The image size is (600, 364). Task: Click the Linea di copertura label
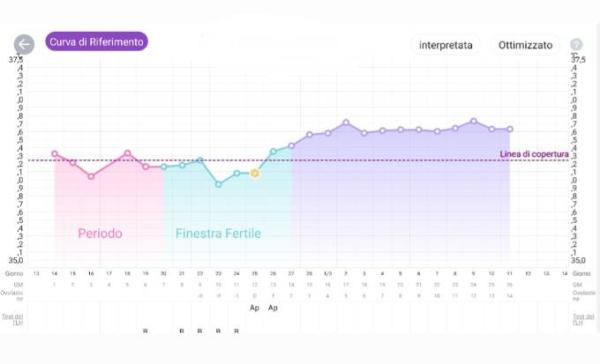click(x=534, y=154)
